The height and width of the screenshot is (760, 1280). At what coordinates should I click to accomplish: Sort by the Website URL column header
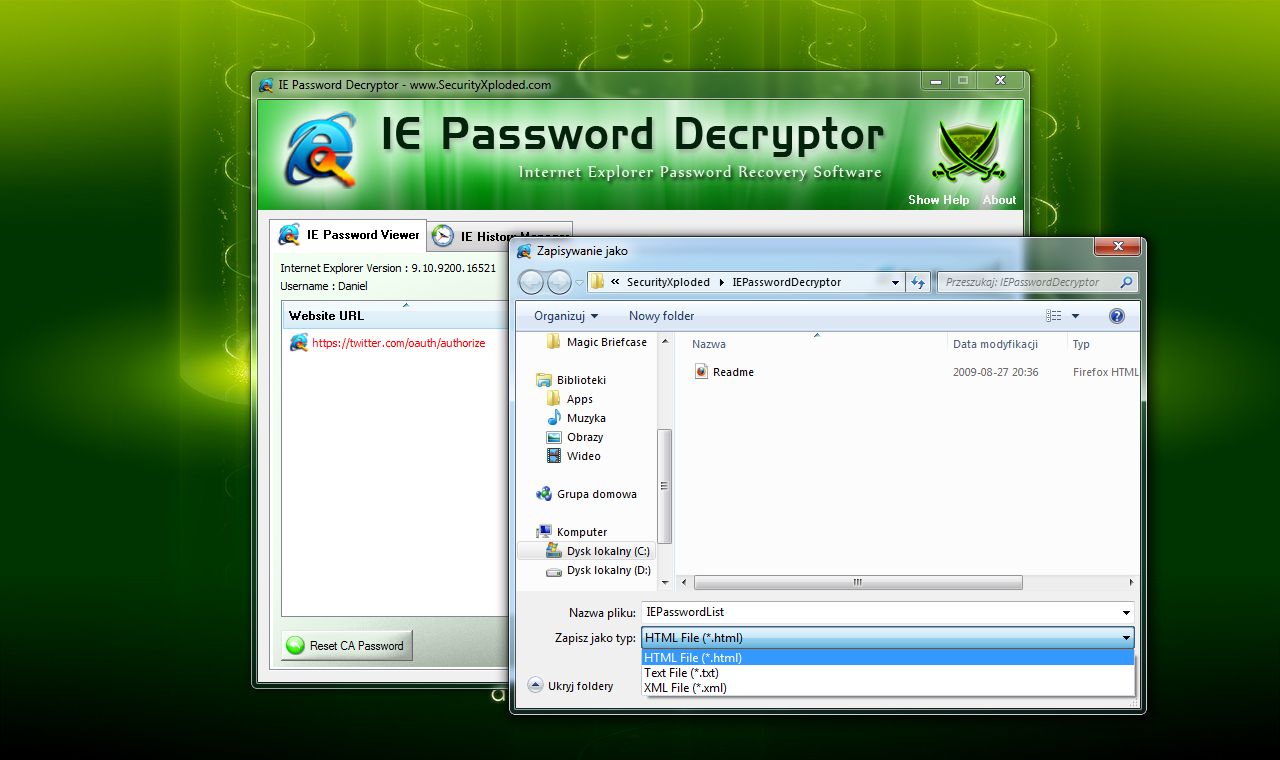pos(395,316)
